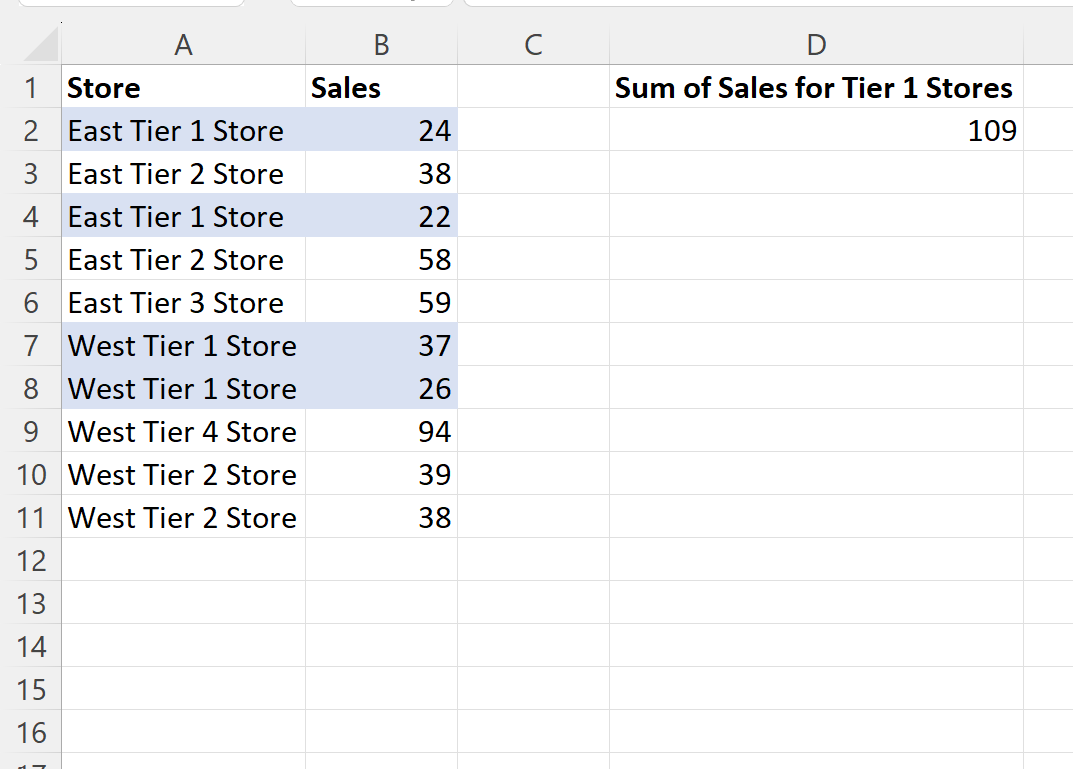Select the West Tier 4 Store cell
Viewport: 1073px width, 769px height.
pyautogui.click(x=183, y=431)
